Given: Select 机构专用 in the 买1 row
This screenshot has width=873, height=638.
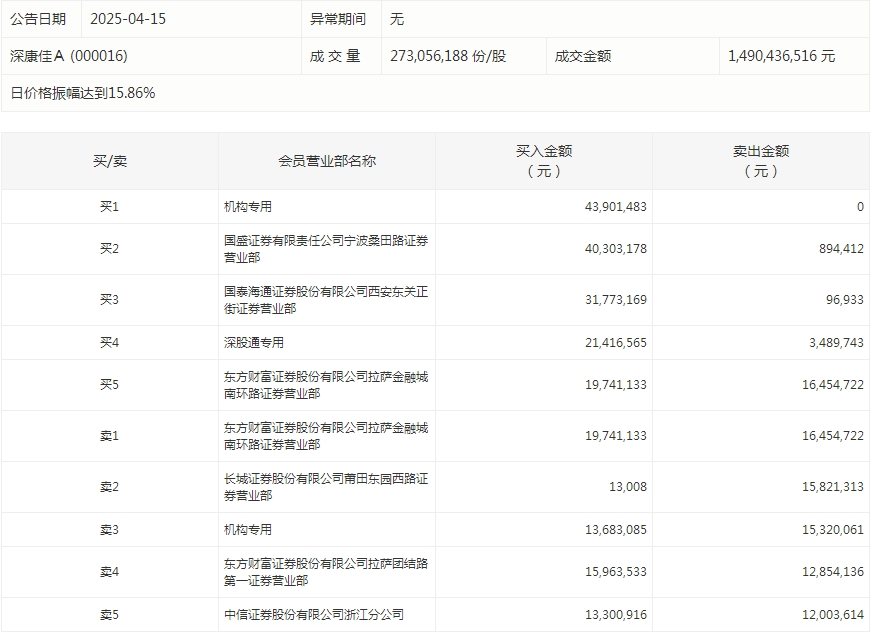Looking at the screenshot, I should (x=248, y=207).
